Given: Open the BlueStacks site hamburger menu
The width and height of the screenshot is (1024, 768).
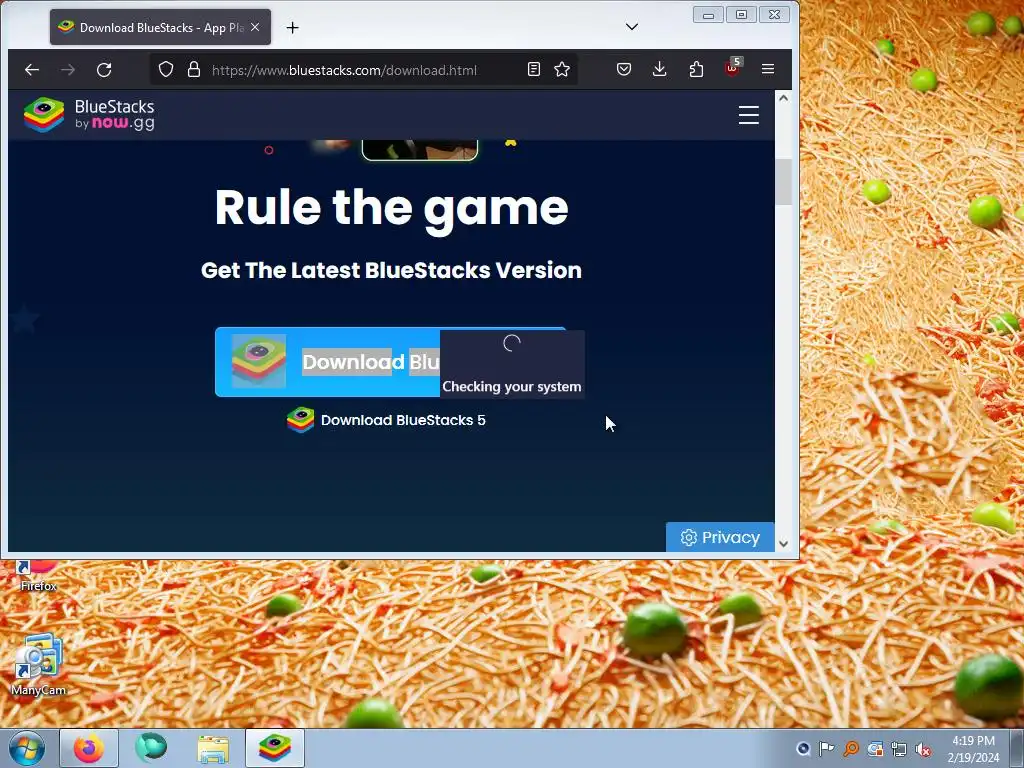Looking at the screenshot, I should click(x=748, y=115).
